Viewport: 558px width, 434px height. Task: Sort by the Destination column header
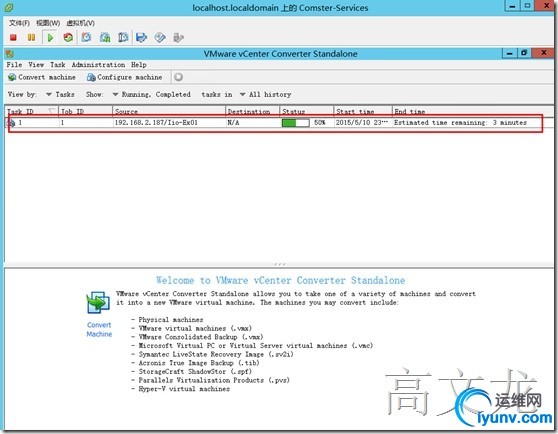(253, 111)
